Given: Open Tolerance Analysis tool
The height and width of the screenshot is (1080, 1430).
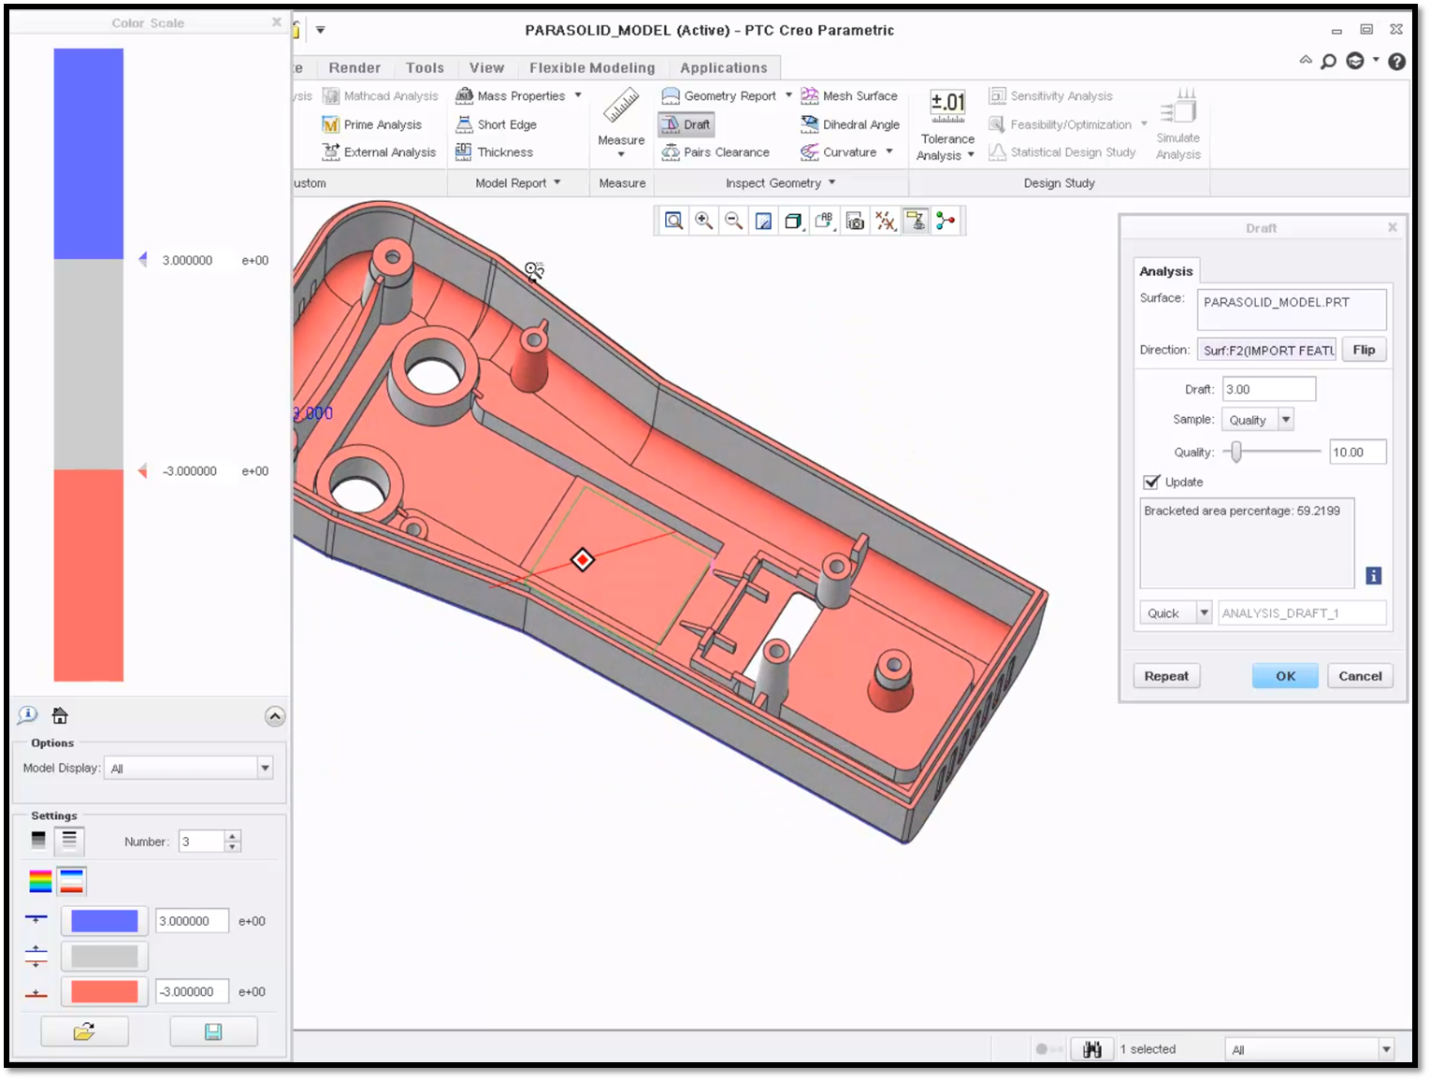Looking at the screenshot, I should [946, 125].
